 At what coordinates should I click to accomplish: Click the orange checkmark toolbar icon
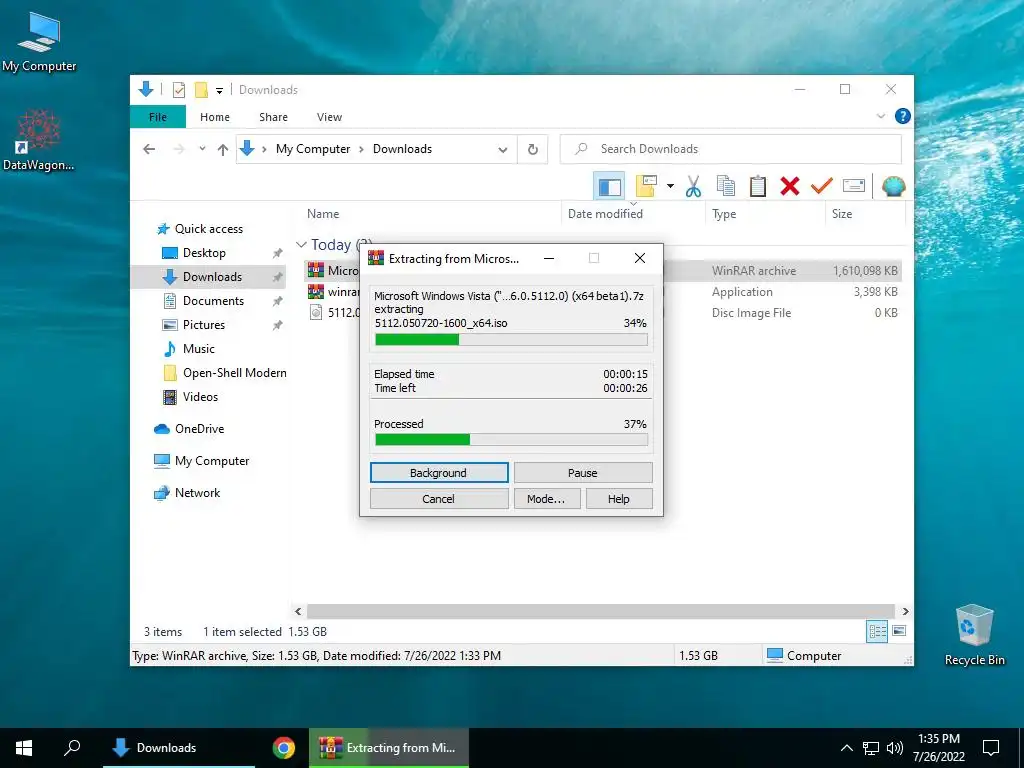click(x=822, y=187)
